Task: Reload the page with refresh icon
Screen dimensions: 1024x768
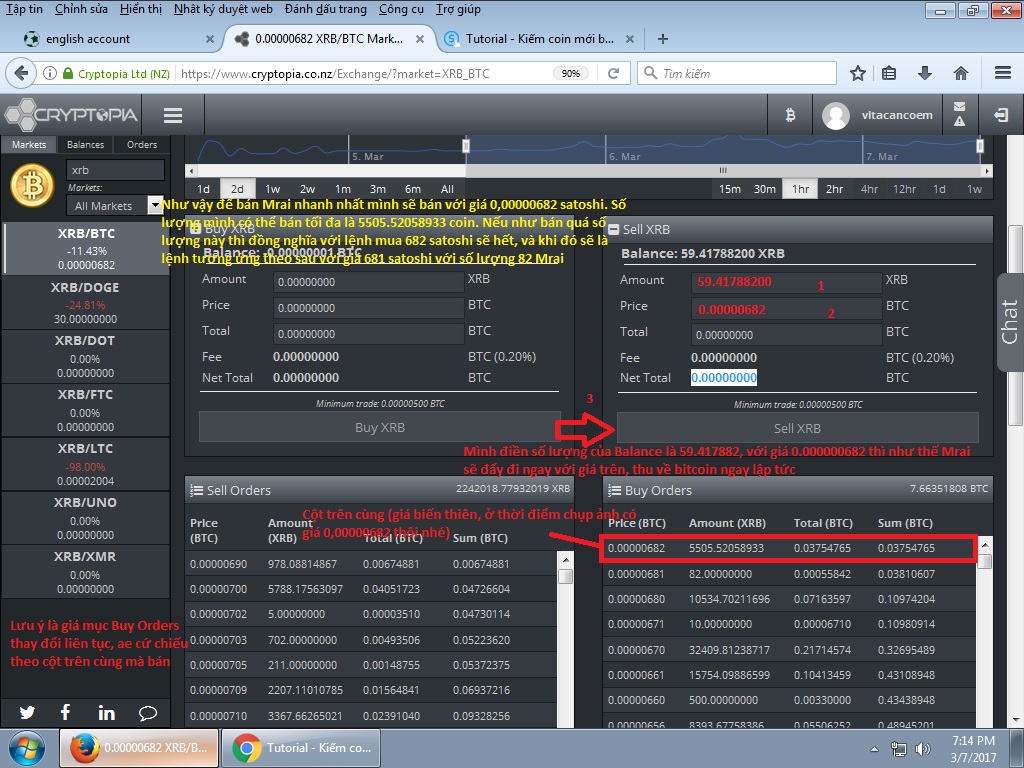Action: point(613,73)
